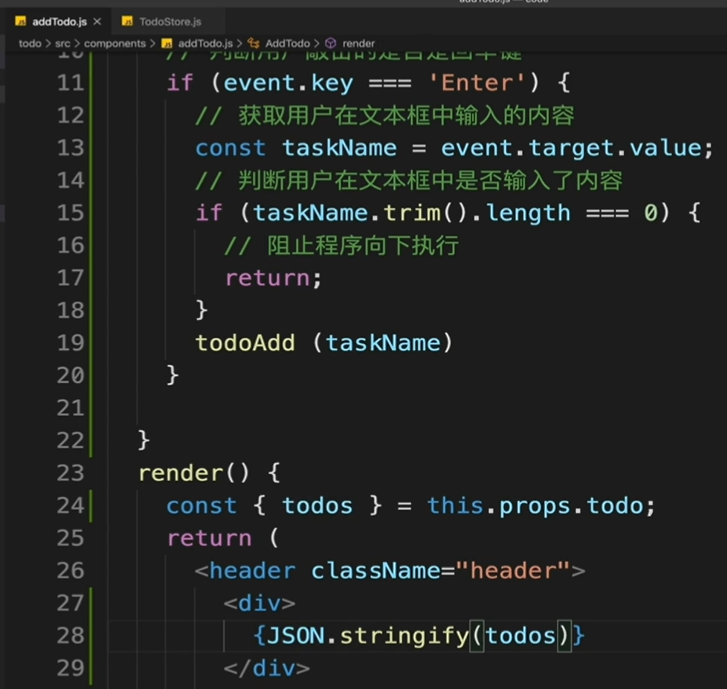The image size is (727, 689).
Task: Click the method cube icon before render breadcrumb
Action: click(330, 44)
